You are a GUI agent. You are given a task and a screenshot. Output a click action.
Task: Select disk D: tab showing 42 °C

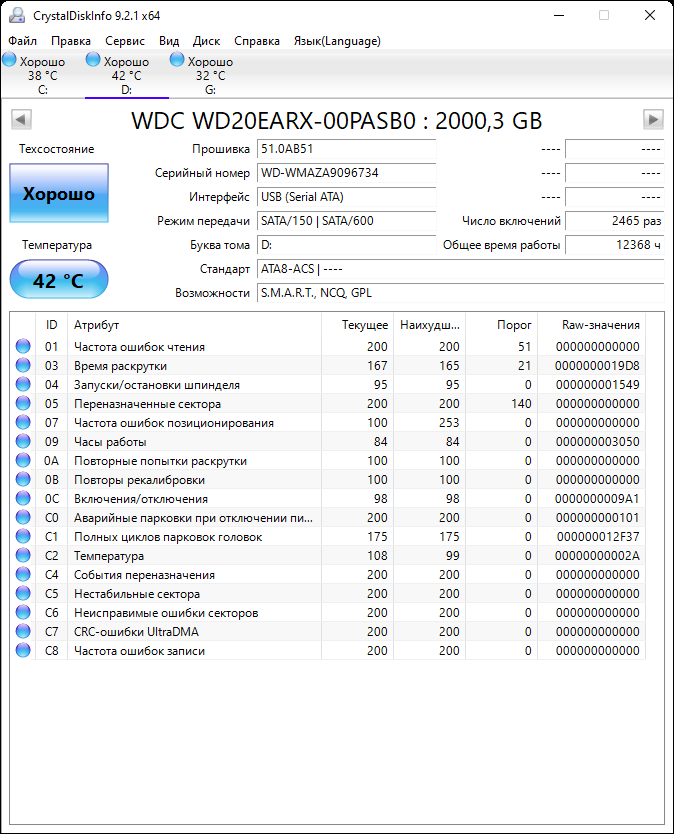[127, 74]
